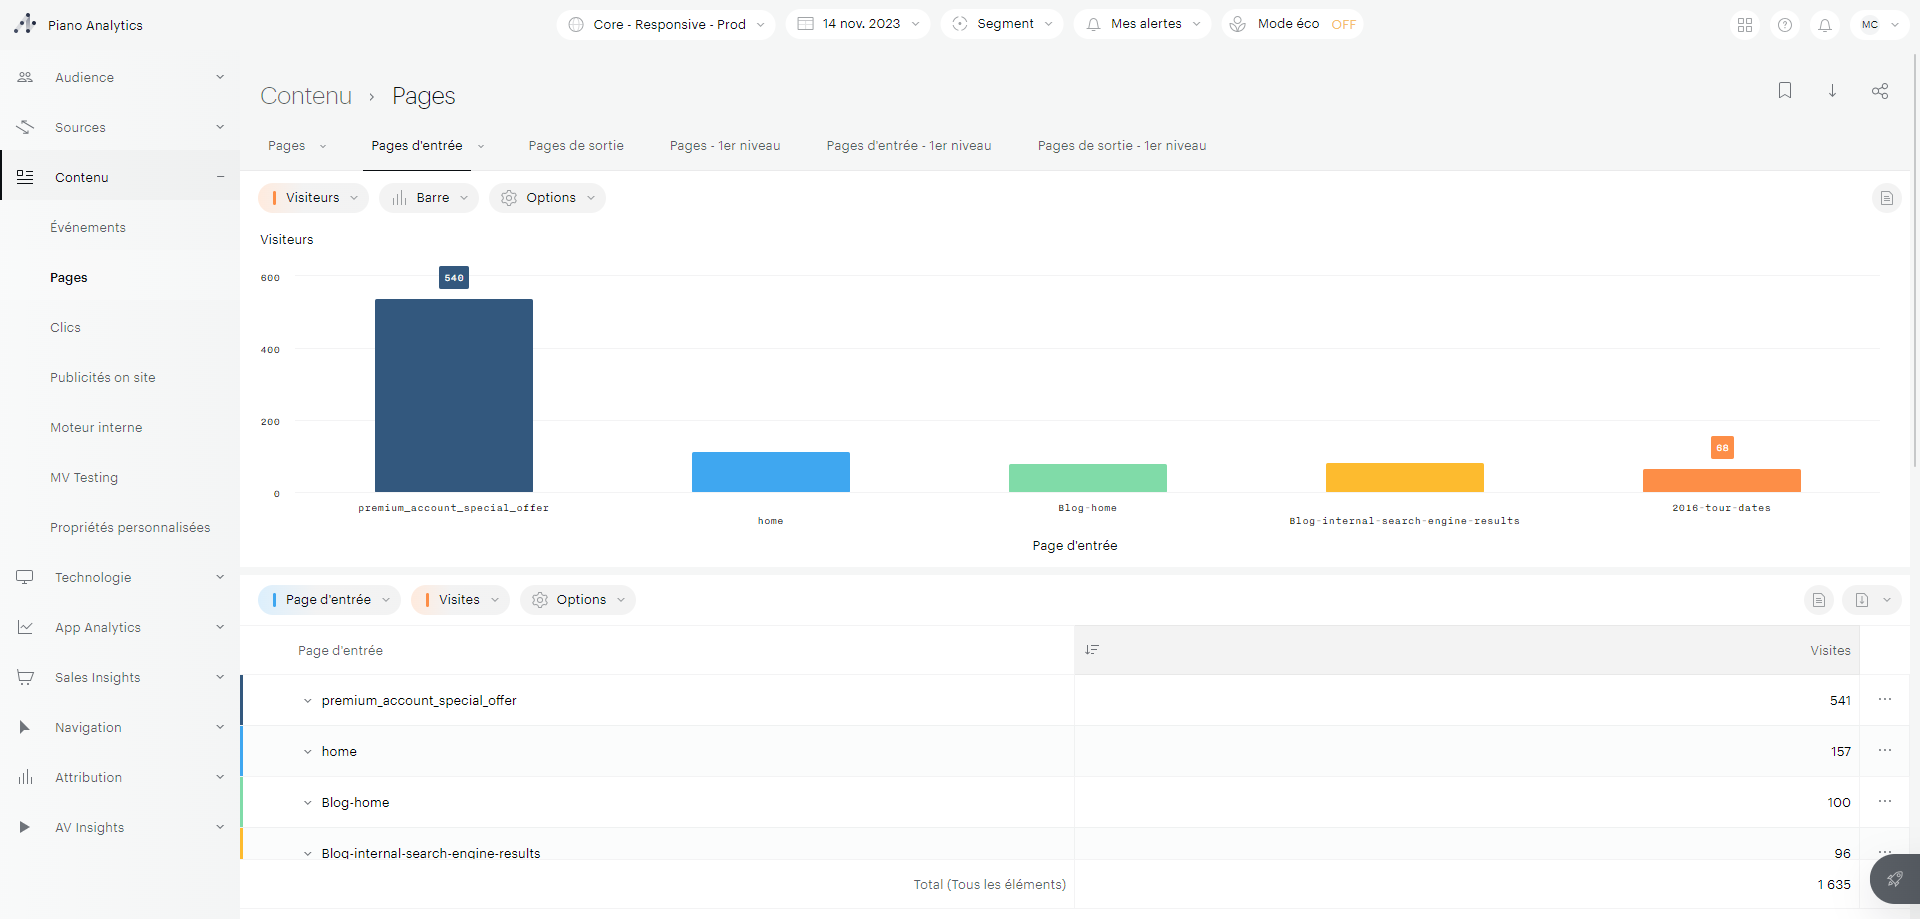Viewport: 1920px width, 919px height.
Task: Click the share icon near page title
Action: coord(1880,91)
